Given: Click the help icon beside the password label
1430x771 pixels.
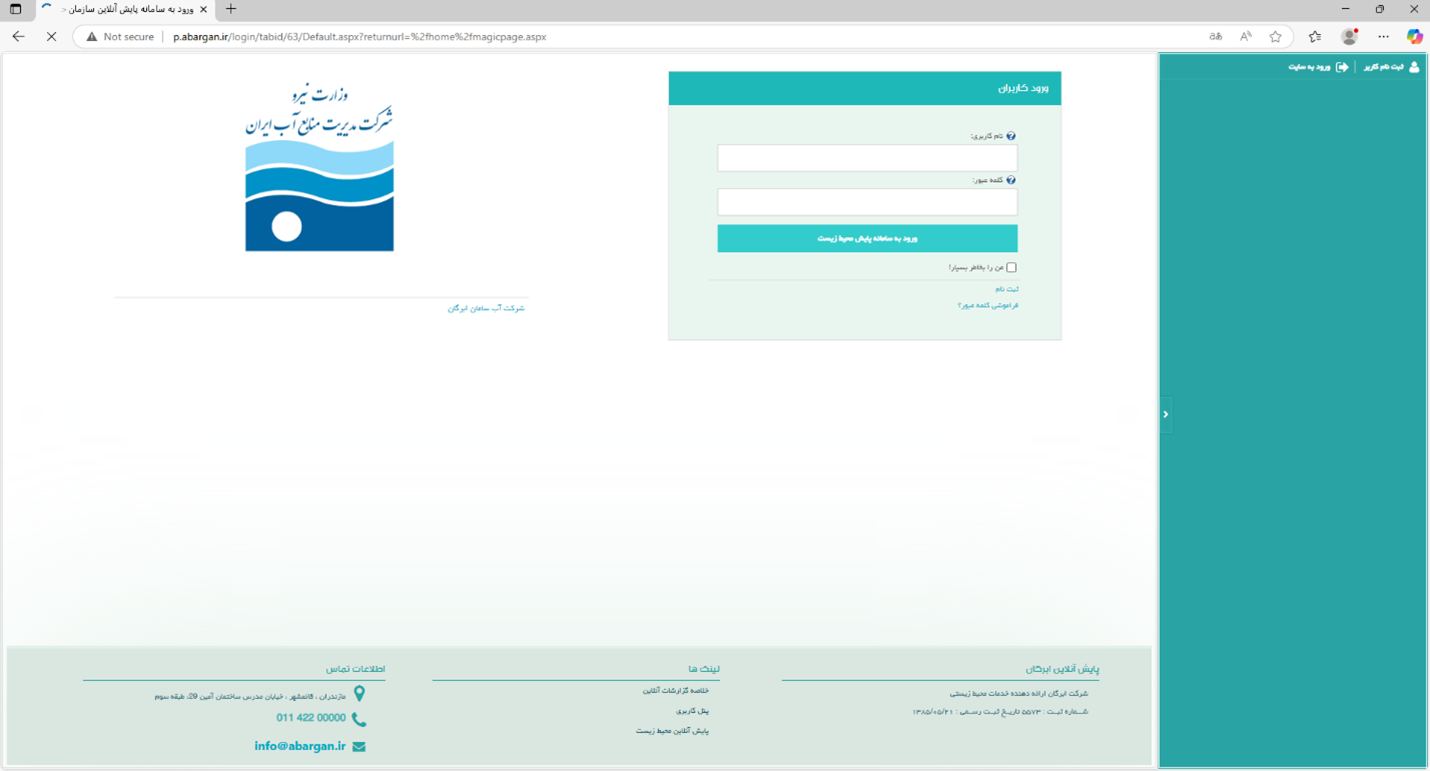Looking at the screenshot, I should pyautogui.click(x=1011, y=181).
